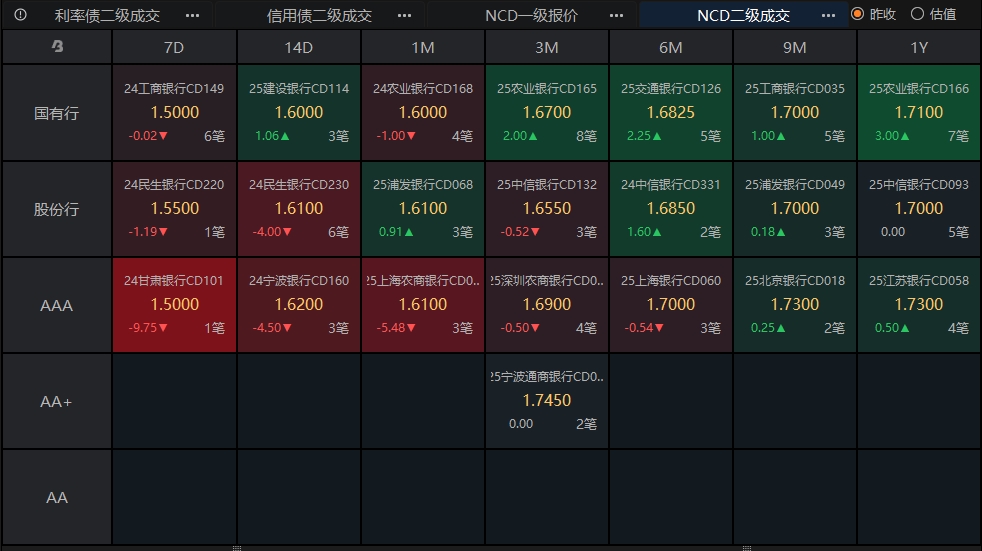Viewport: 982px width, 551px height.
Task: Open the 24民生银行CD220 cell
Action: point(174,209)
